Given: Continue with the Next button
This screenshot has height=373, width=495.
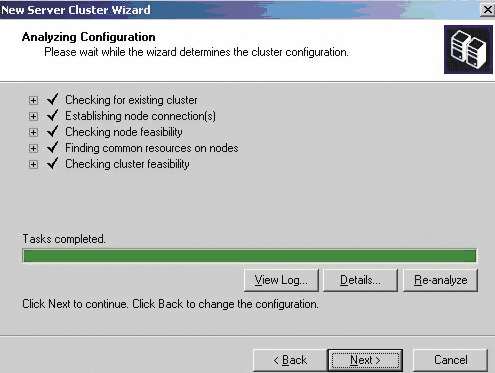Looking at the screenshot, I should click(x=365, y=360).
